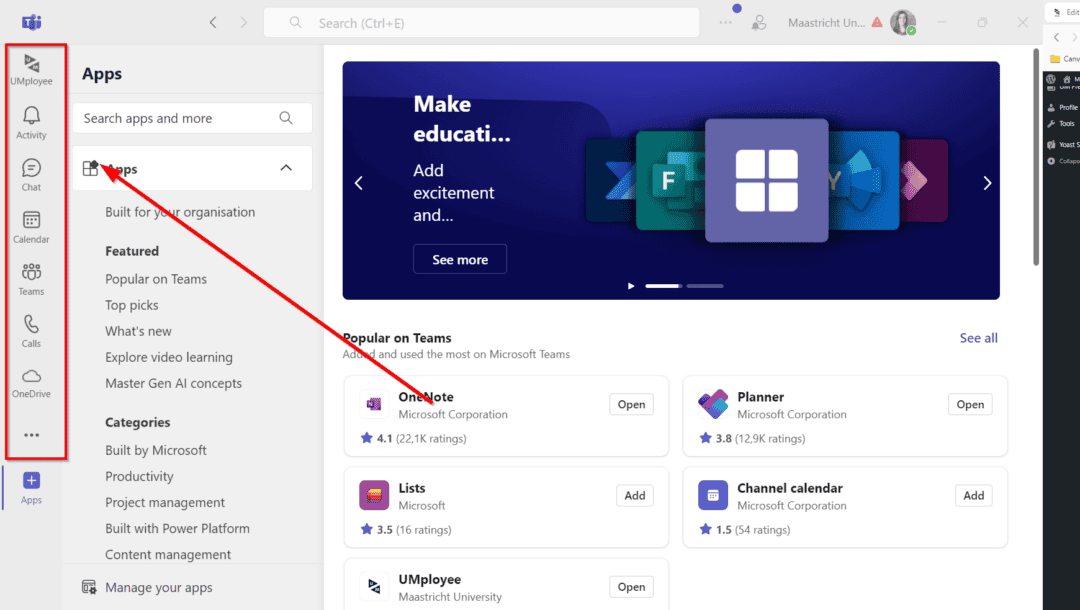Show more apps via sidebar ellipsis
The height and width of the screenshot is (610, 1080).
pos(31,435)
